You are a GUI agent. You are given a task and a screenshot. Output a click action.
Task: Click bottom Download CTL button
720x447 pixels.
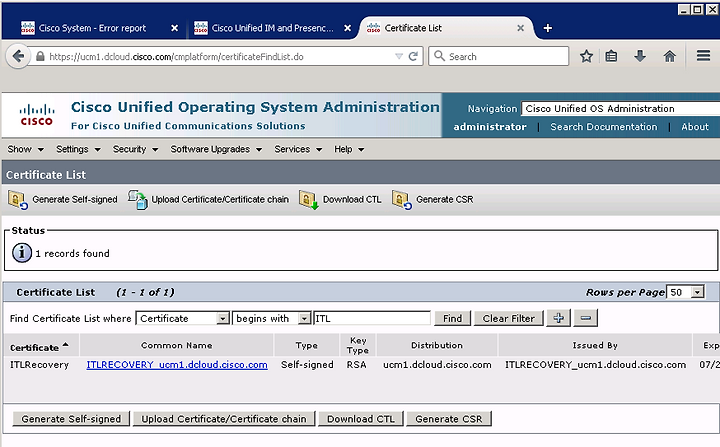360,419
